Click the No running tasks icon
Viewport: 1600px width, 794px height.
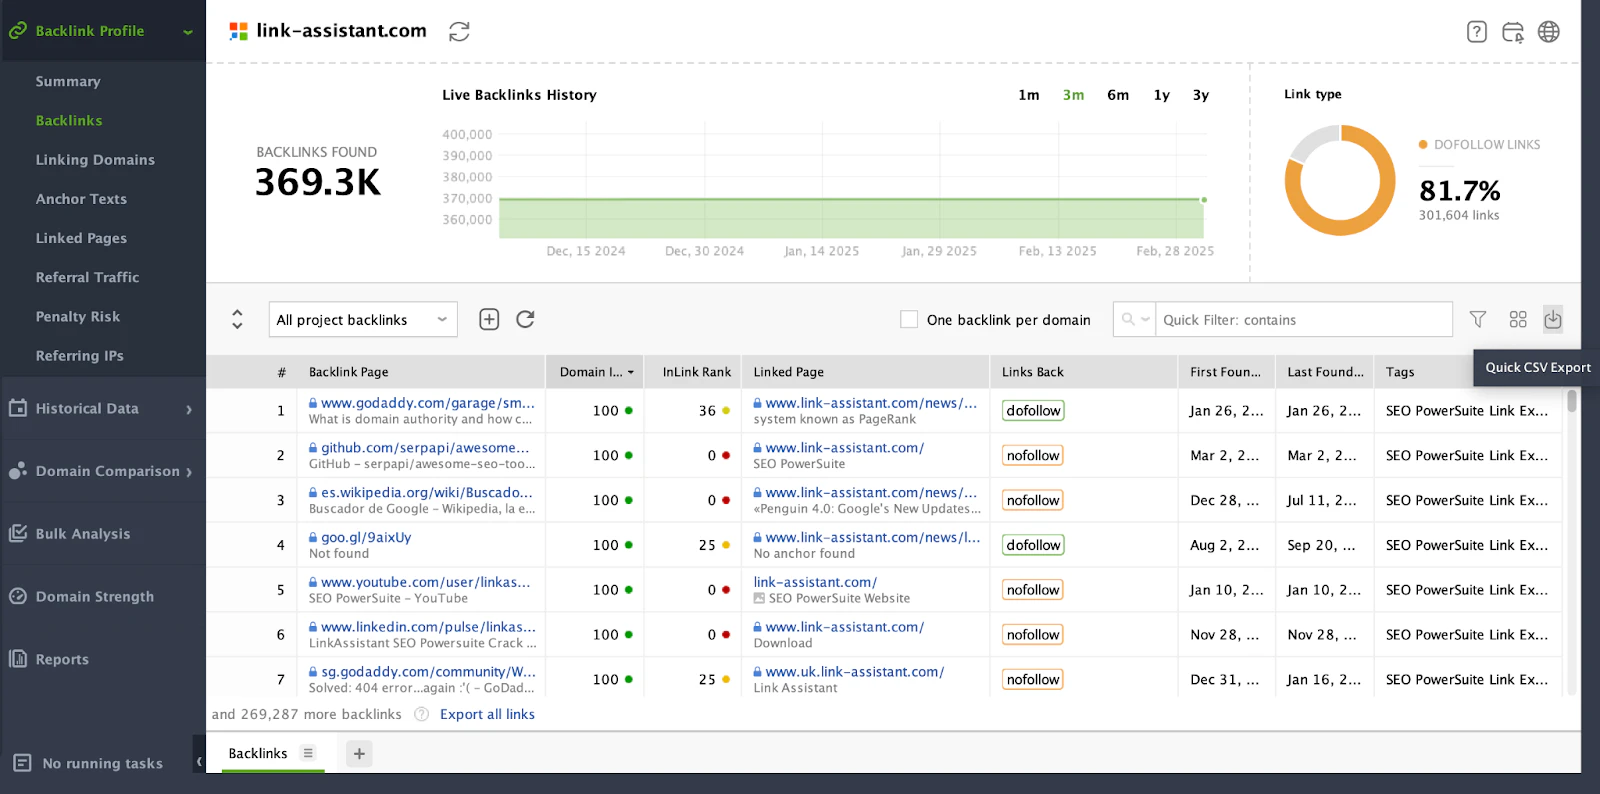click(22, 763)
